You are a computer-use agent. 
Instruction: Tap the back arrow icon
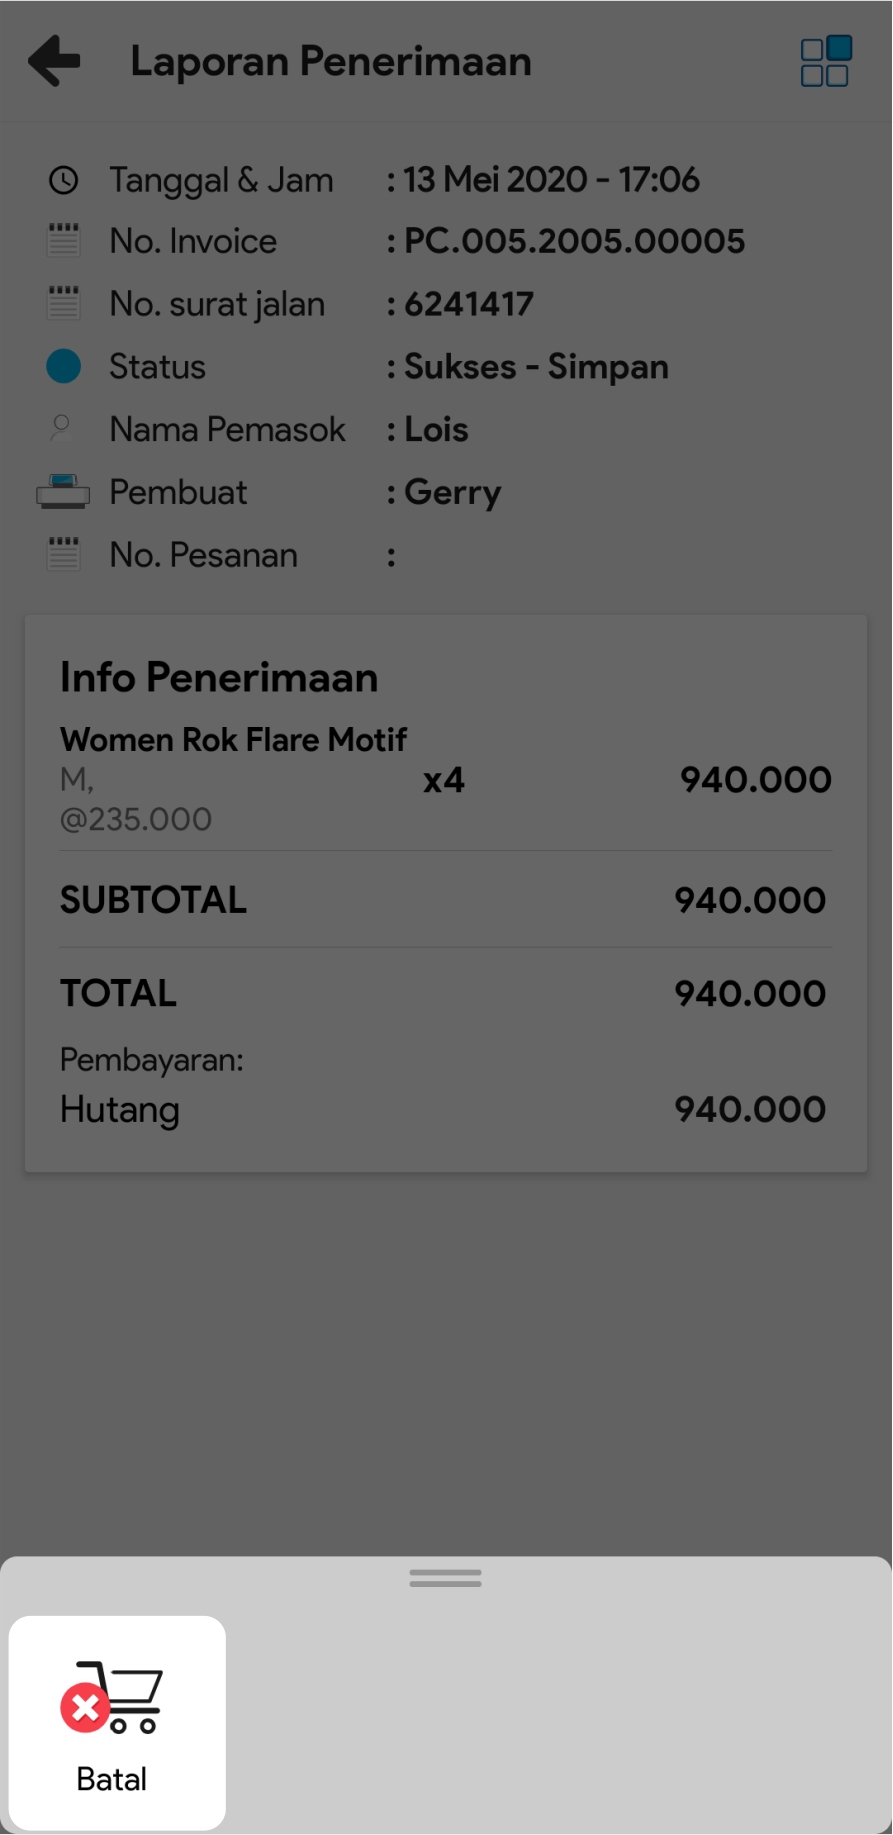(x=54, y=61)
